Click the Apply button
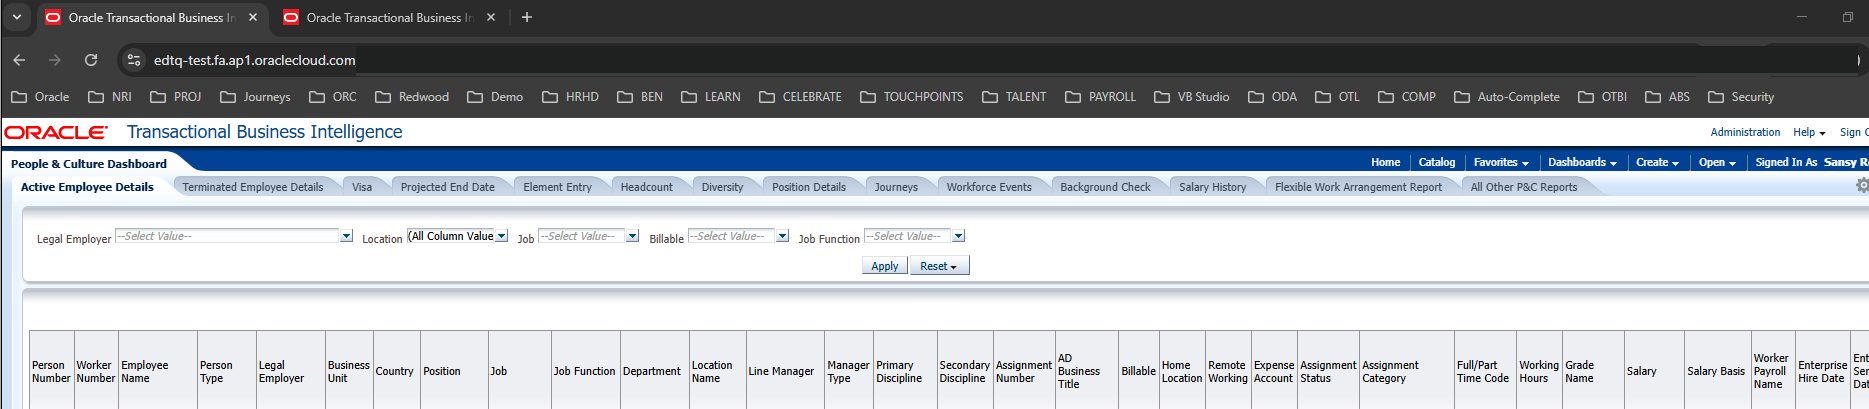The width and height of the screenshot is (1869, 409). click(x=884, y=266)
